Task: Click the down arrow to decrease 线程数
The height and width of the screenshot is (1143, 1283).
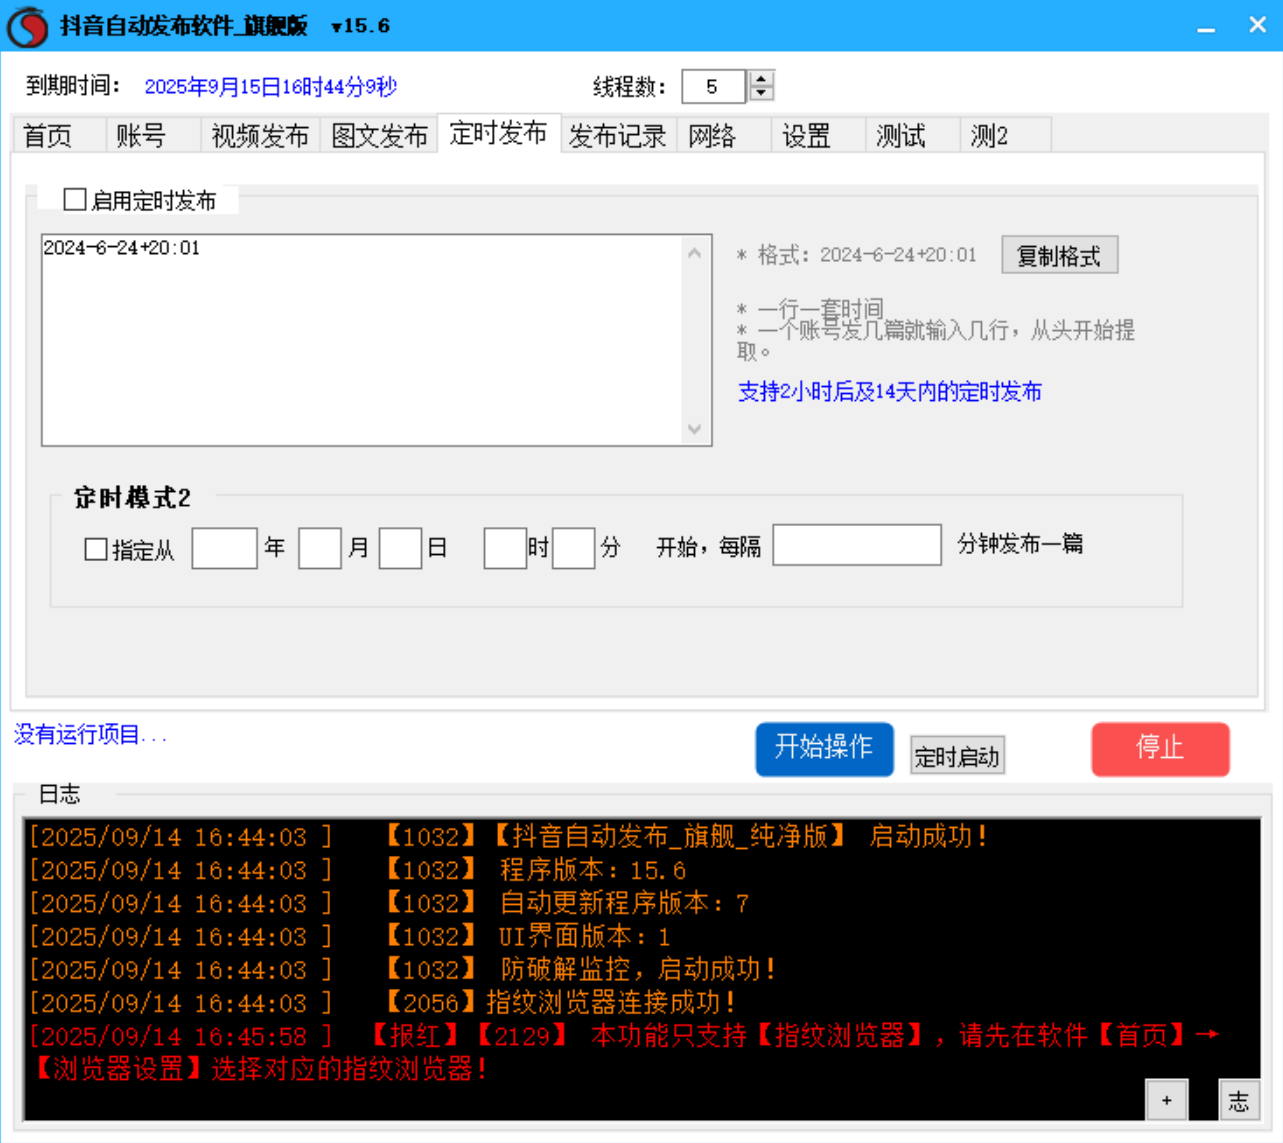Action: (x=759, y=94)
